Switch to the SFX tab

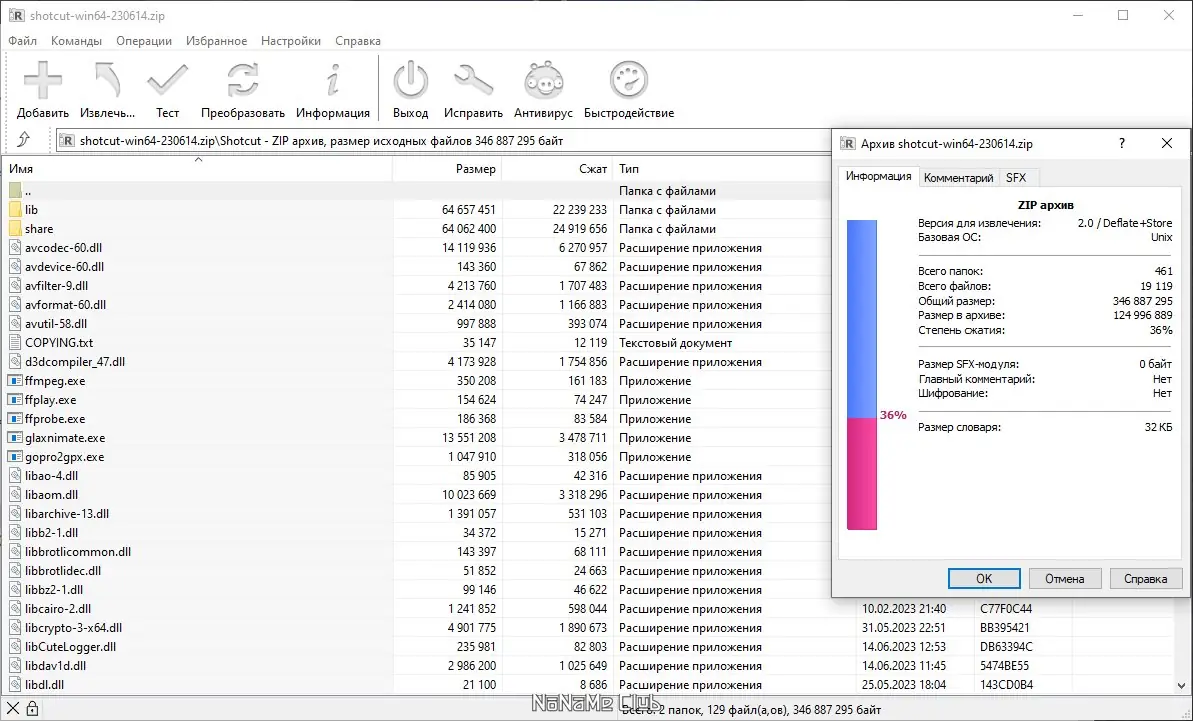point(1016,177)
